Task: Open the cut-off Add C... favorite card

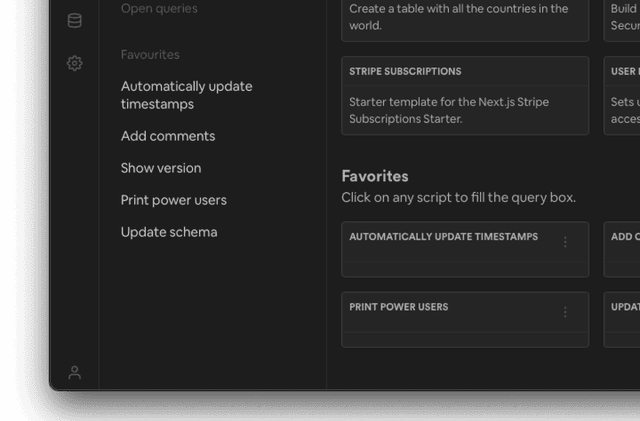Action: pos(622,249)
